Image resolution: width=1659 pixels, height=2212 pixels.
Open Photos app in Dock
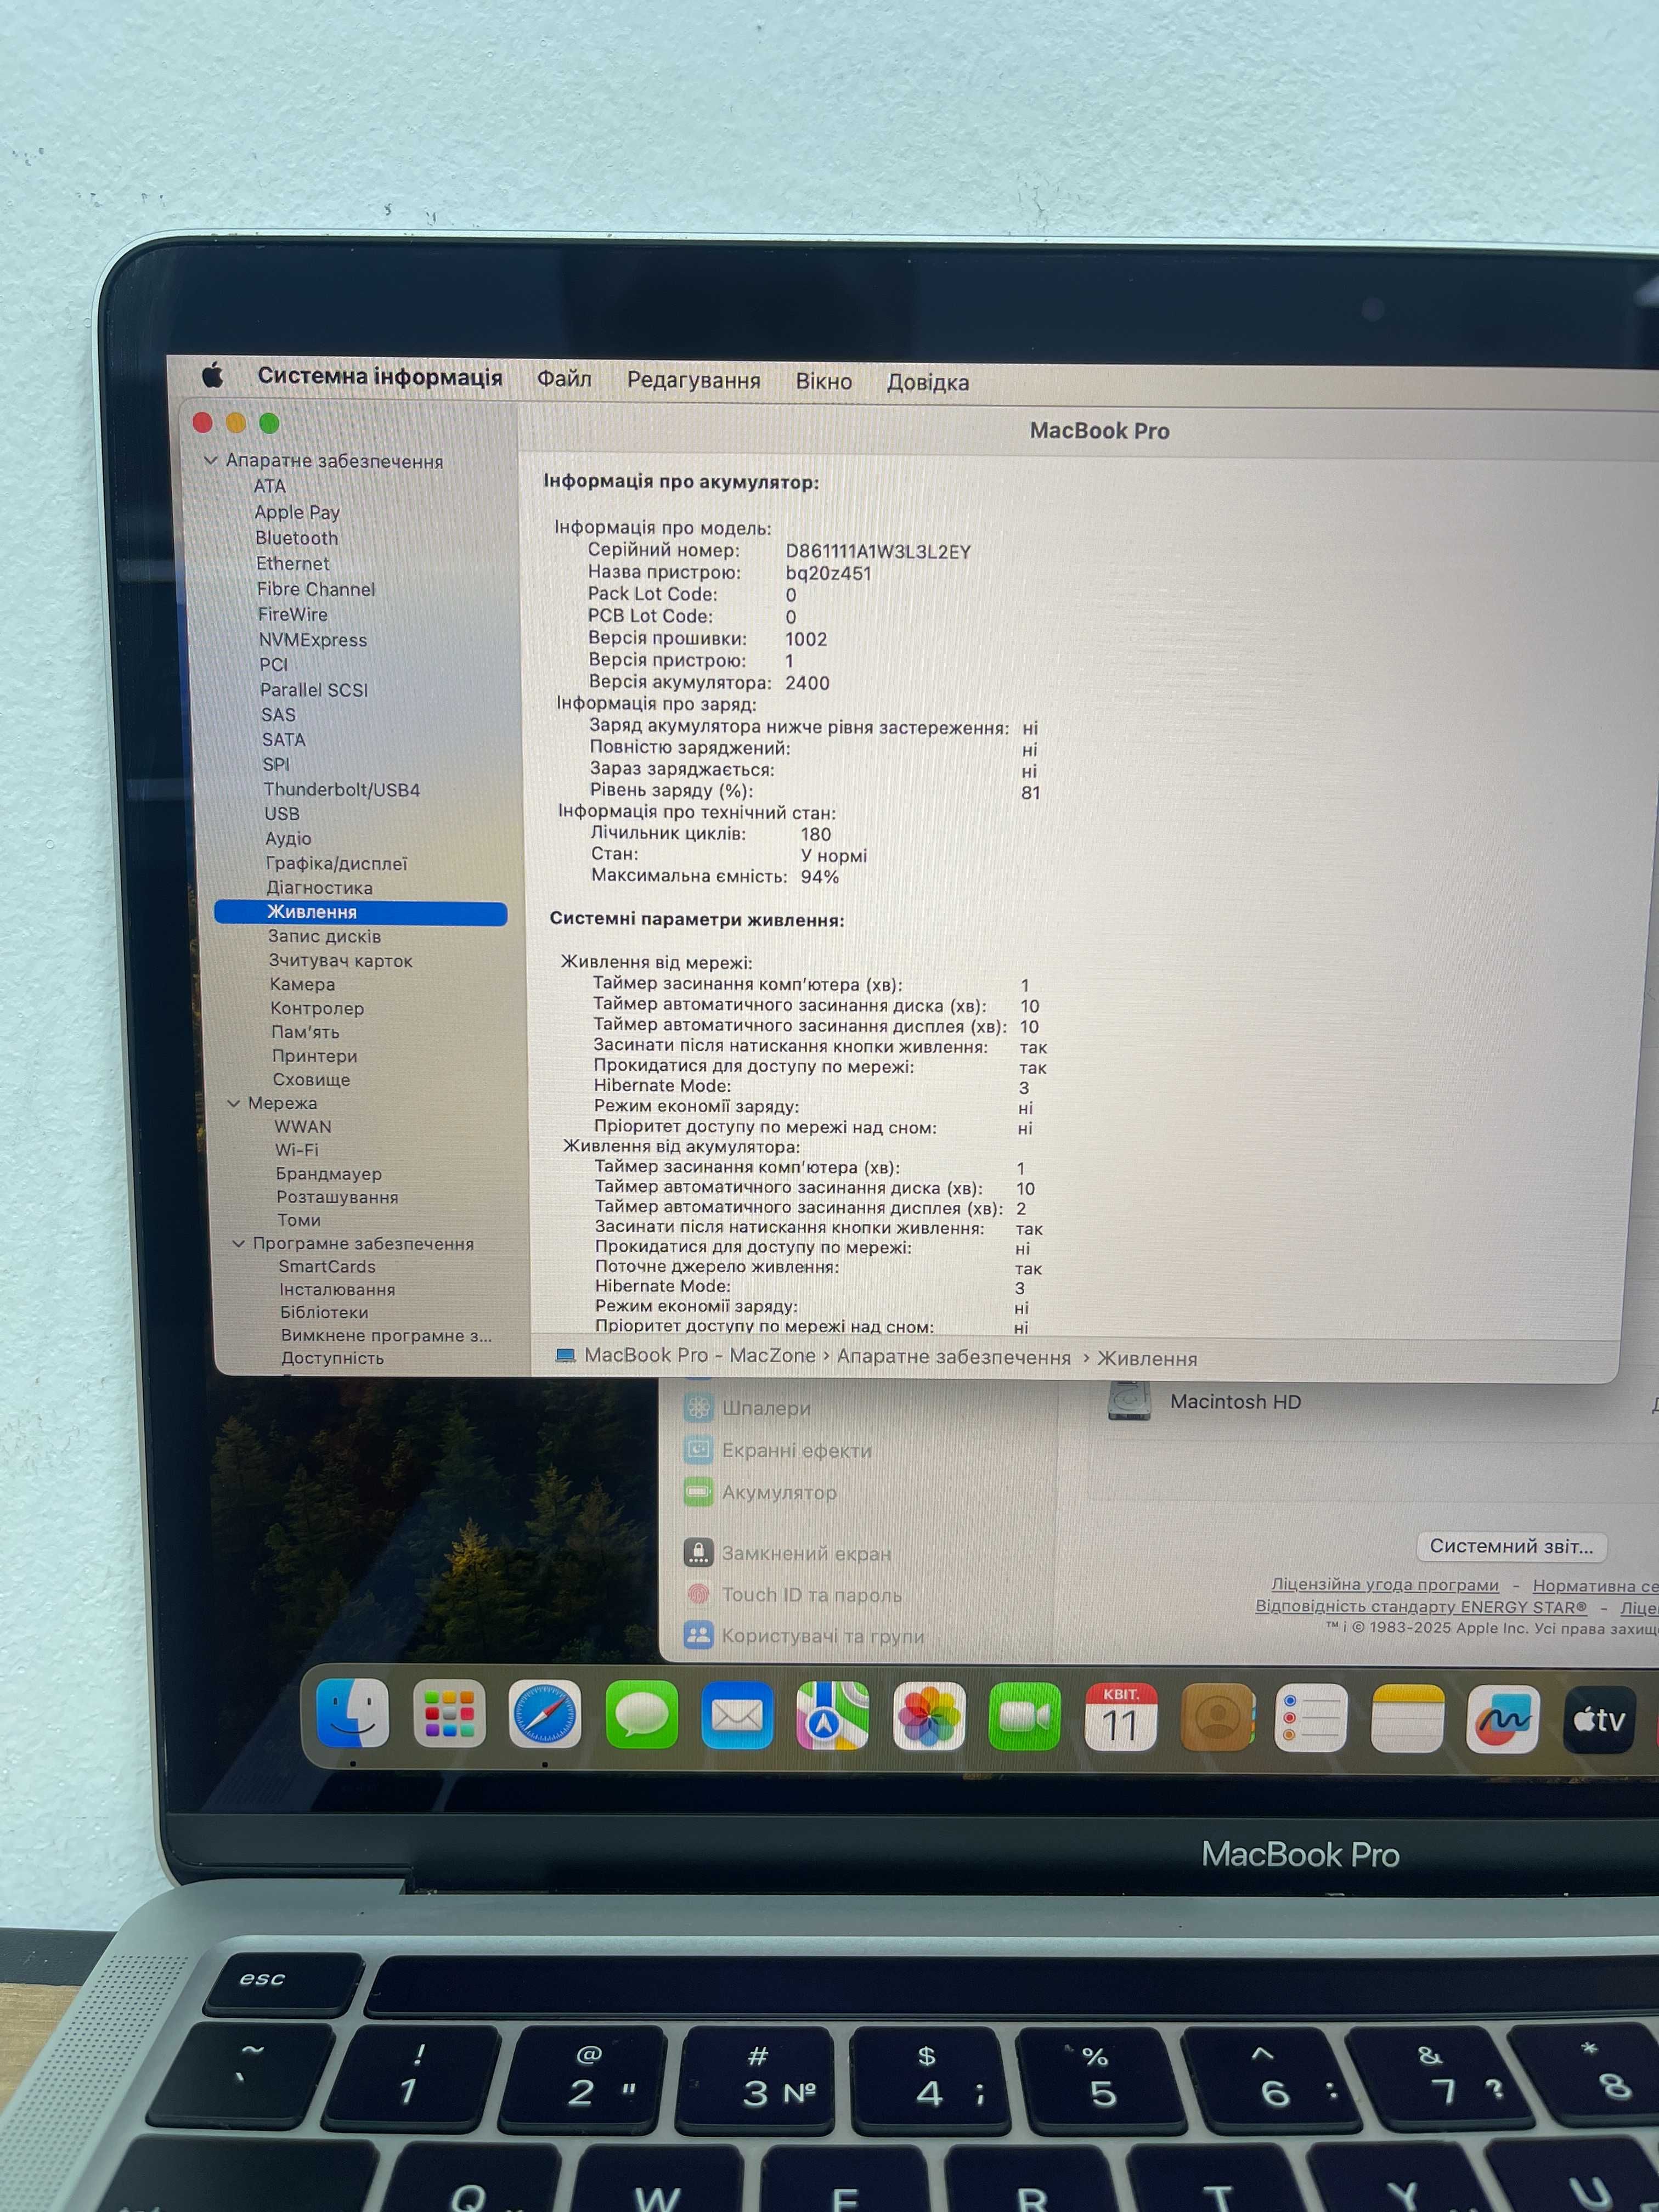point(929,1716)
